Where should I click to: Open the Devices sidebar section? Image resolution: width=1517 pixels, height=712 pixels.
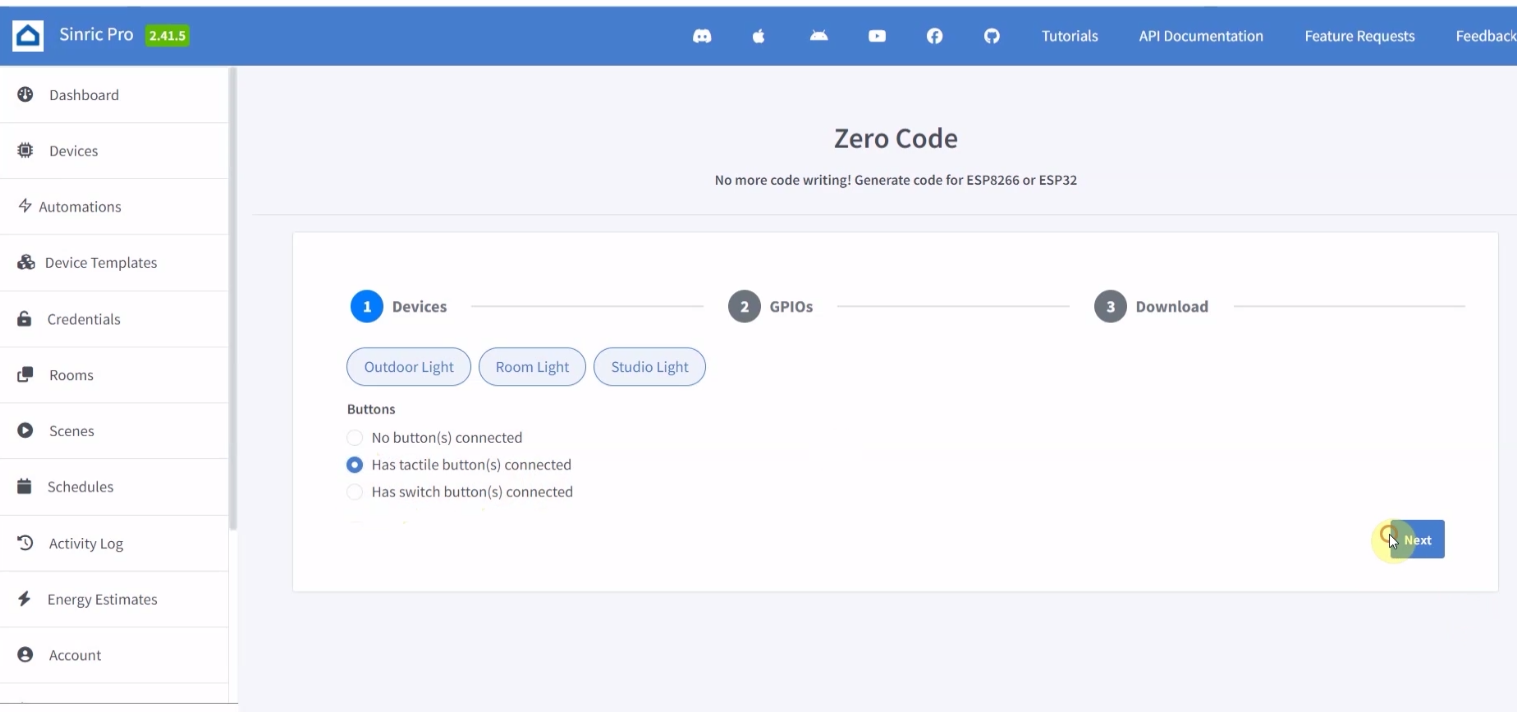73,150
